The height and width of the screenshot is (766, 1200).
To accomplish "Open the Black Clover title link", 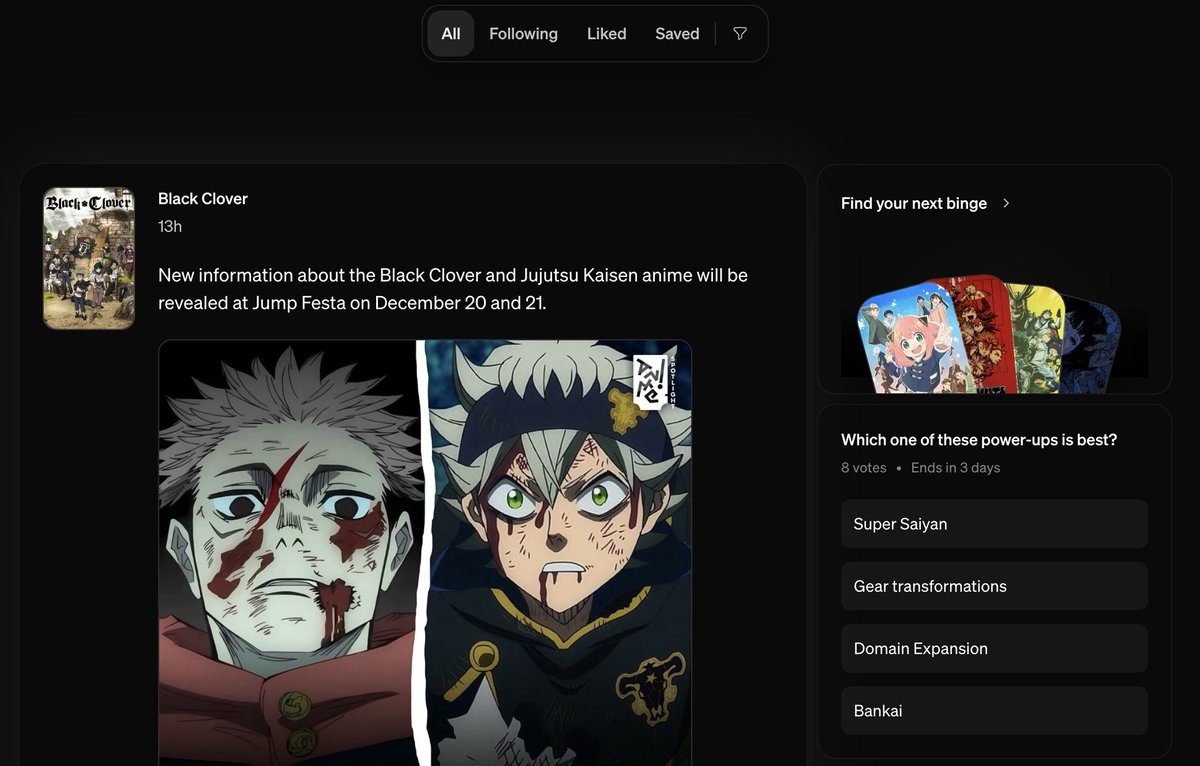I will pyautogui.click(x=203, y=199).
